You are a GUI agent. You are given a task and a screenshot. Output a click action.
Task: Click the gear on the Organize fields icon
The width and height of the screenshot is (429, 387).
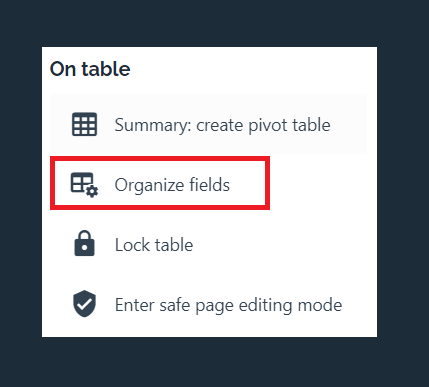tap(92, 191)
